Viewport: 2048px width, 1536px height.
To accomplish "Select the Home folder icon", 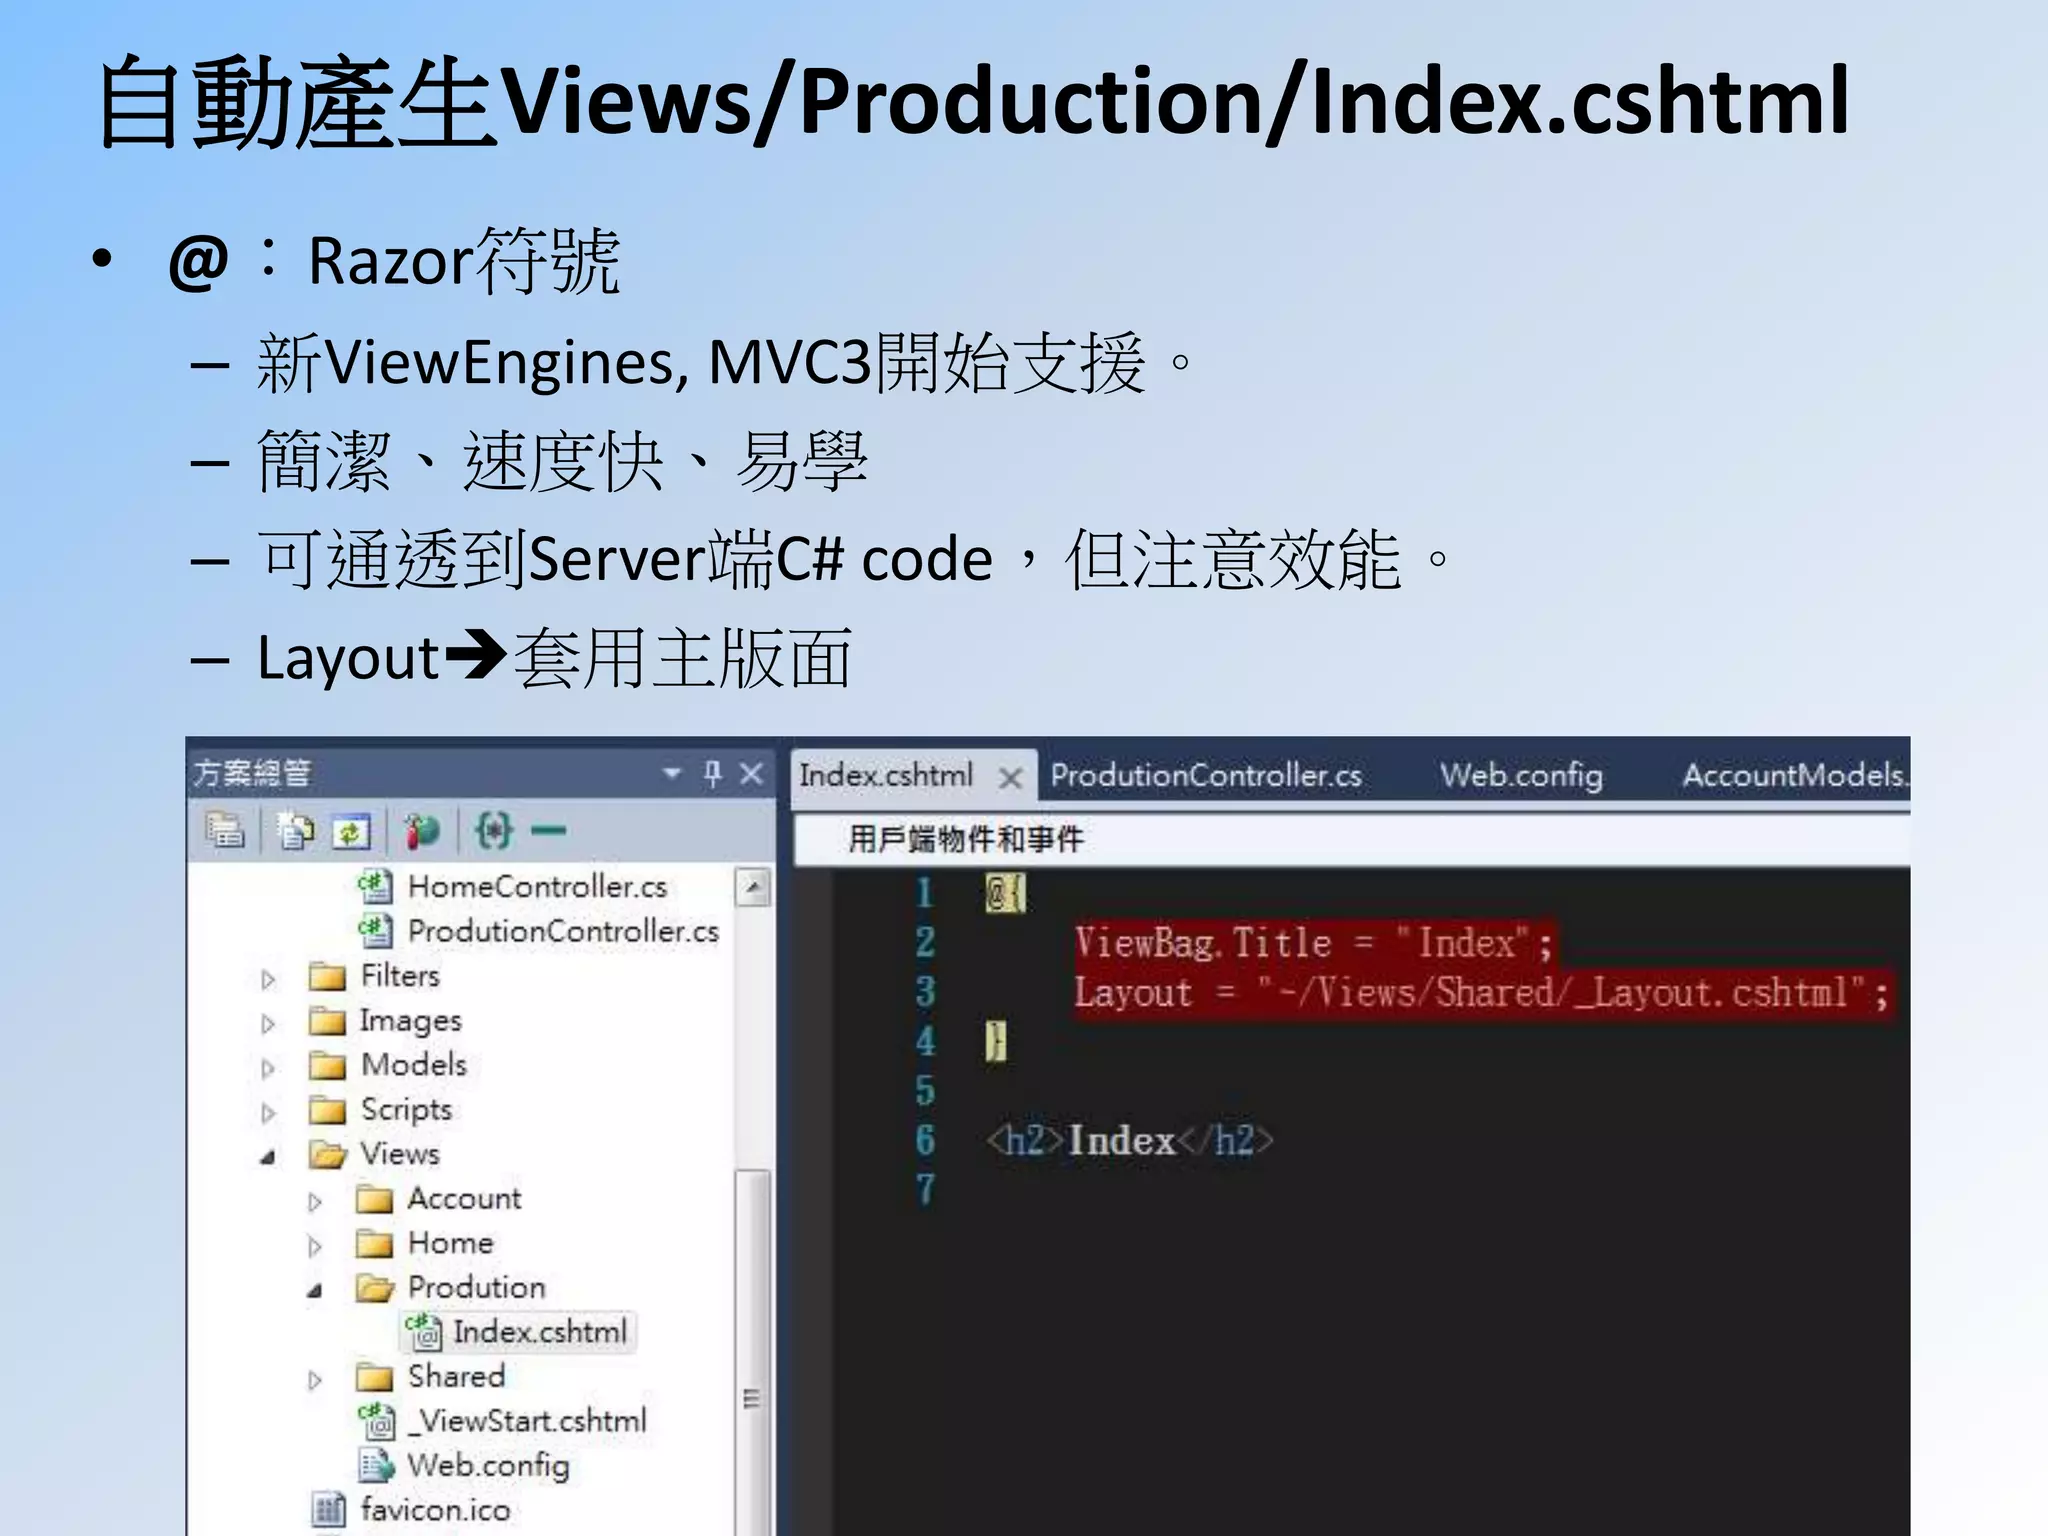I will pyautogui.click(x=375, y=1243).
